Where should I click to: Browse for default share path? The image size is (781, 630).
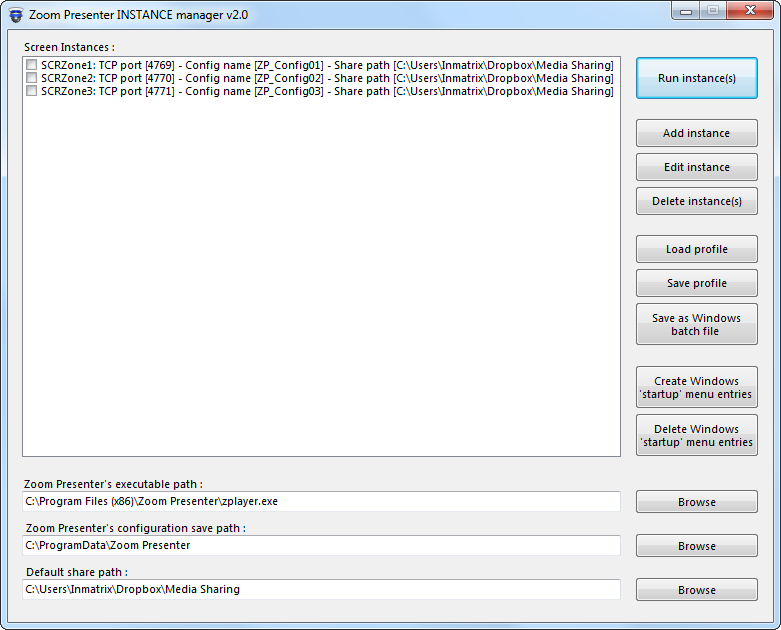[696, 589]
